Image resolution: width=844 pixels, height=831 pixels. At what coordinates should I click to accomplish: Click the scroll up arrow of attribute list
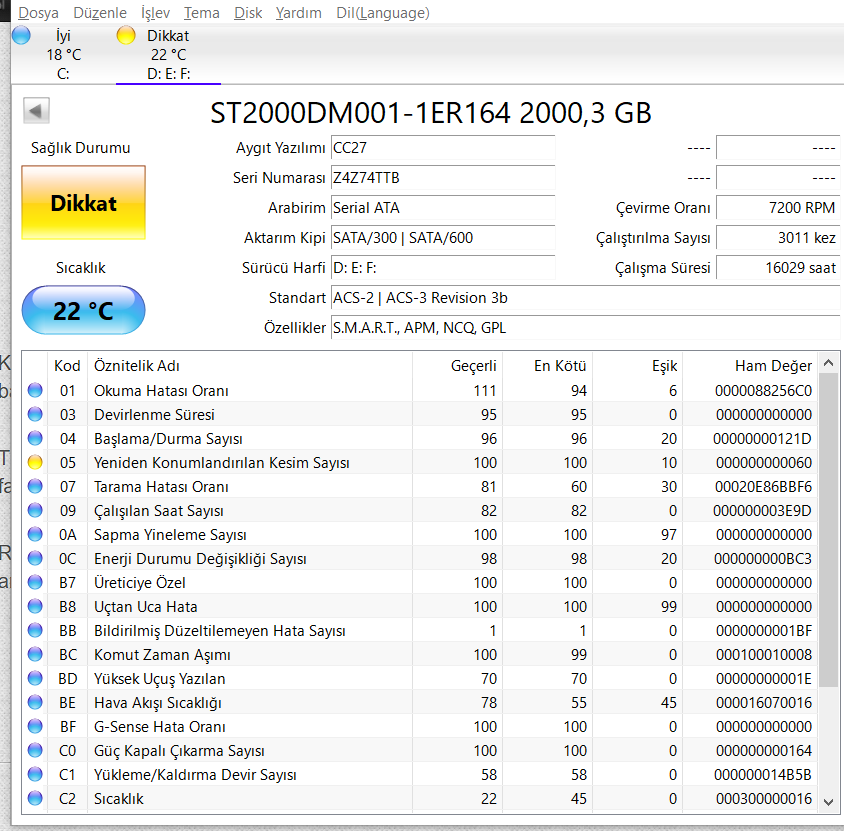click(x=829, y=365)
